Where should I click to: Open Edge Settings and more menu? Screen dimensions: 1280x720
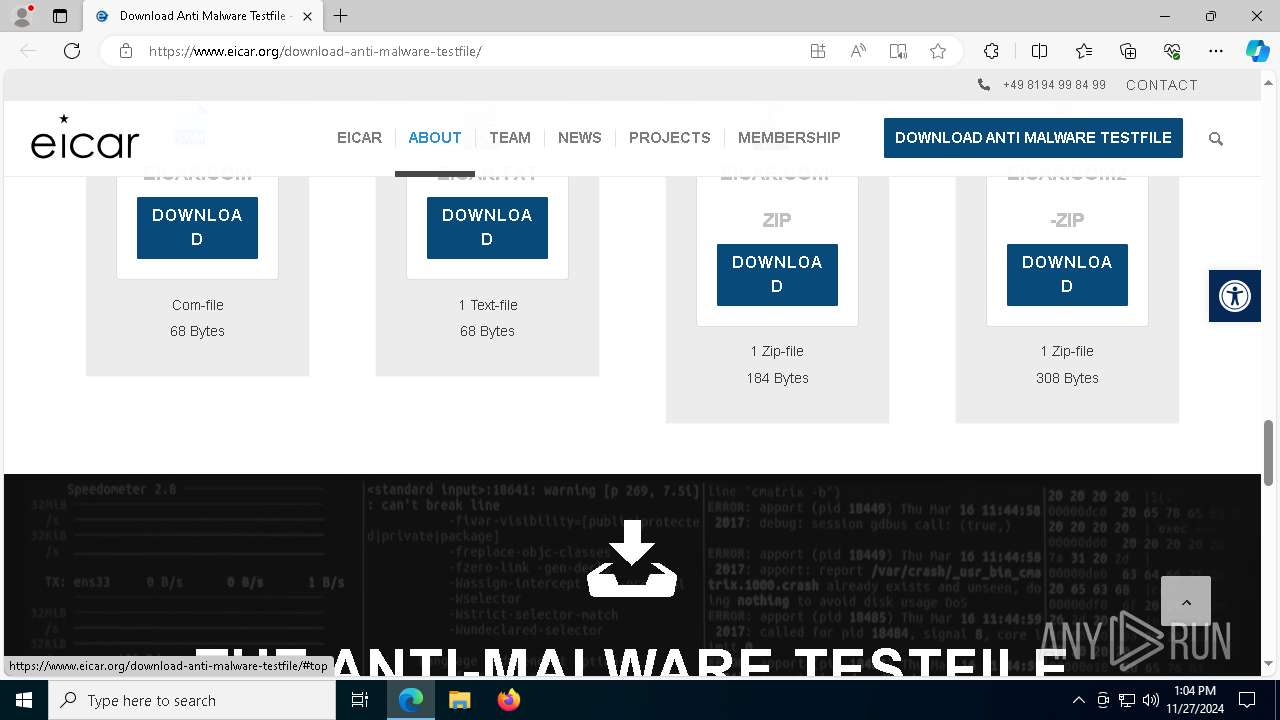coord(1216,51)
